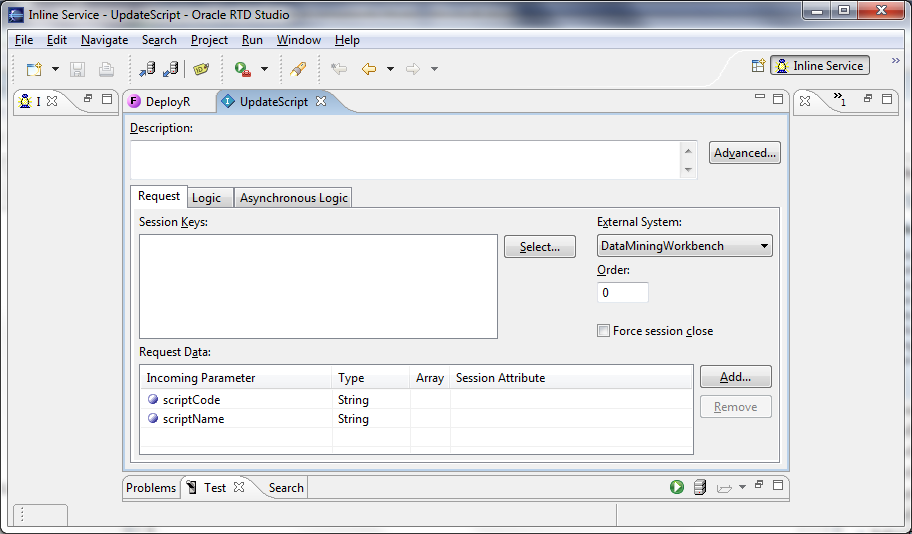912x534 pixels.
Task: Click the Open Perspective icon
Action: (x=758, y=66)
